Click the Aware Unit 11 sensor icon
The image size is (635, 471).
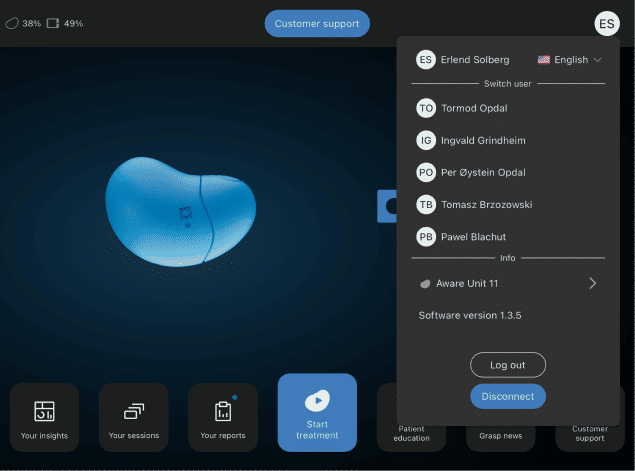point(425,284)
